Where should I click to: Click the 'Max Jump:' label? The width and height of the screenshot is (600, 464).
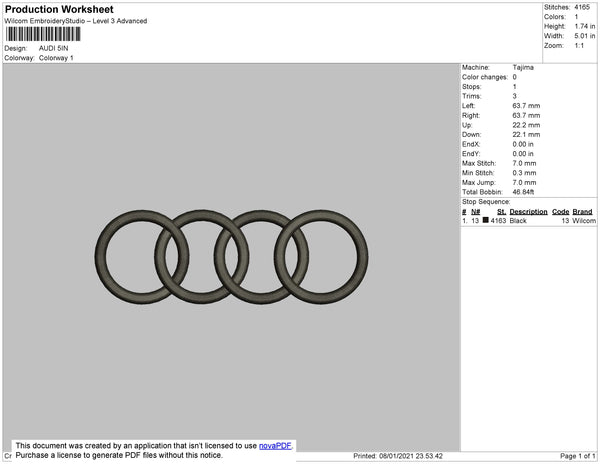pos(479,182)
